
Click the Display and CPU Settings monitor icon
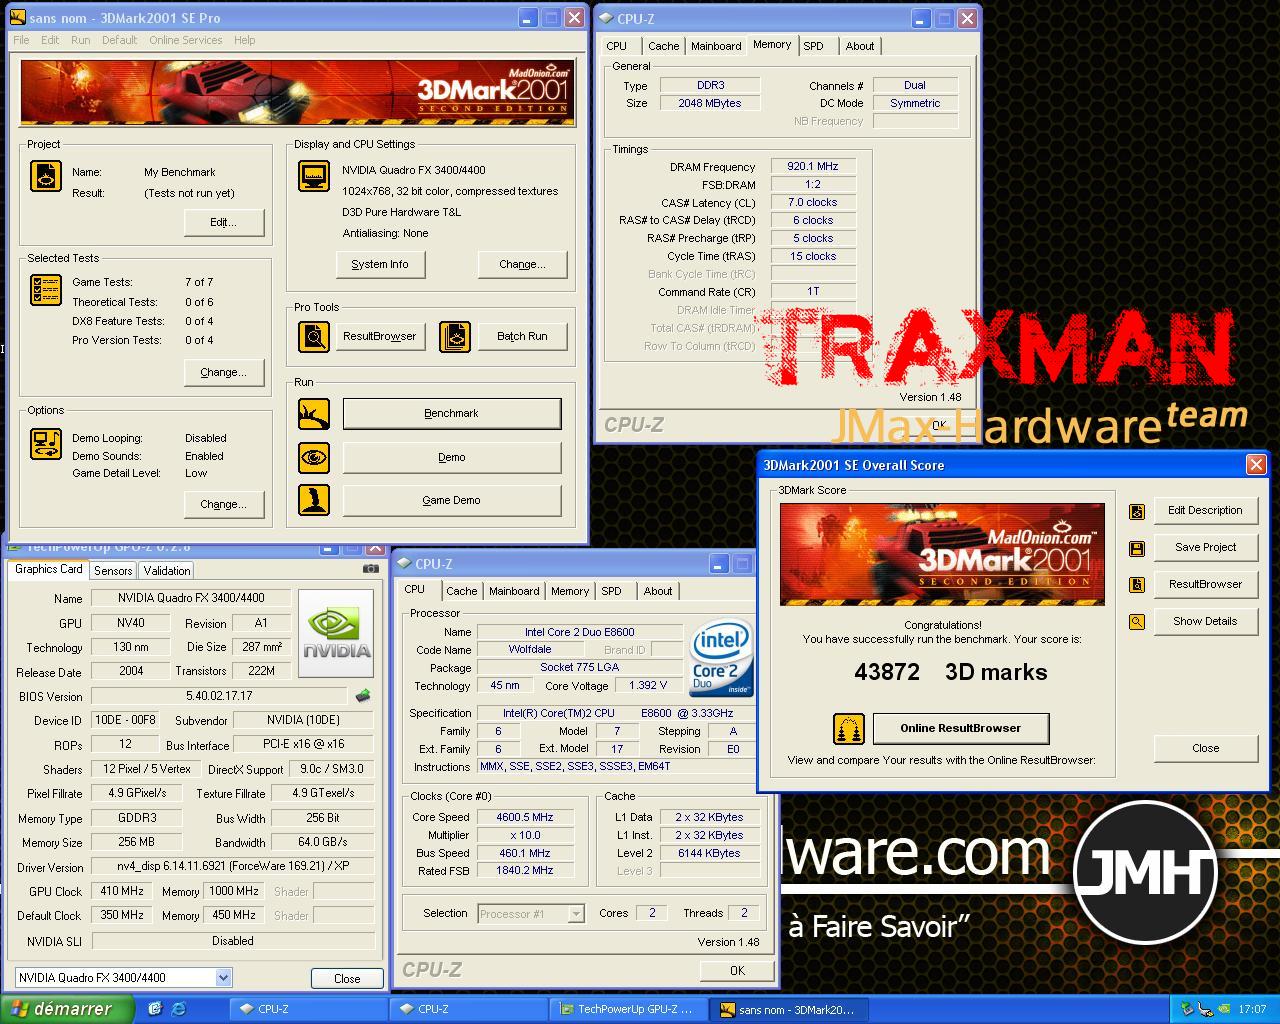pos(314,176)
